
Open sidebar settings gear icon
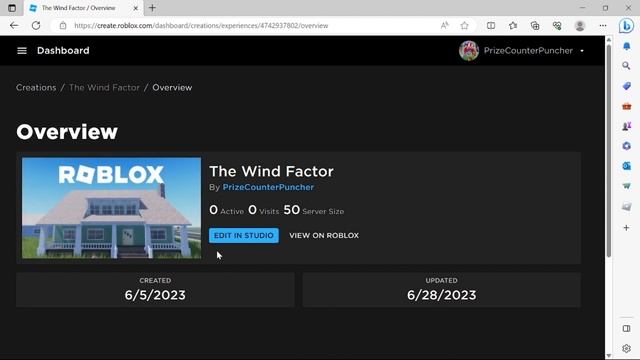click(627, 349)
